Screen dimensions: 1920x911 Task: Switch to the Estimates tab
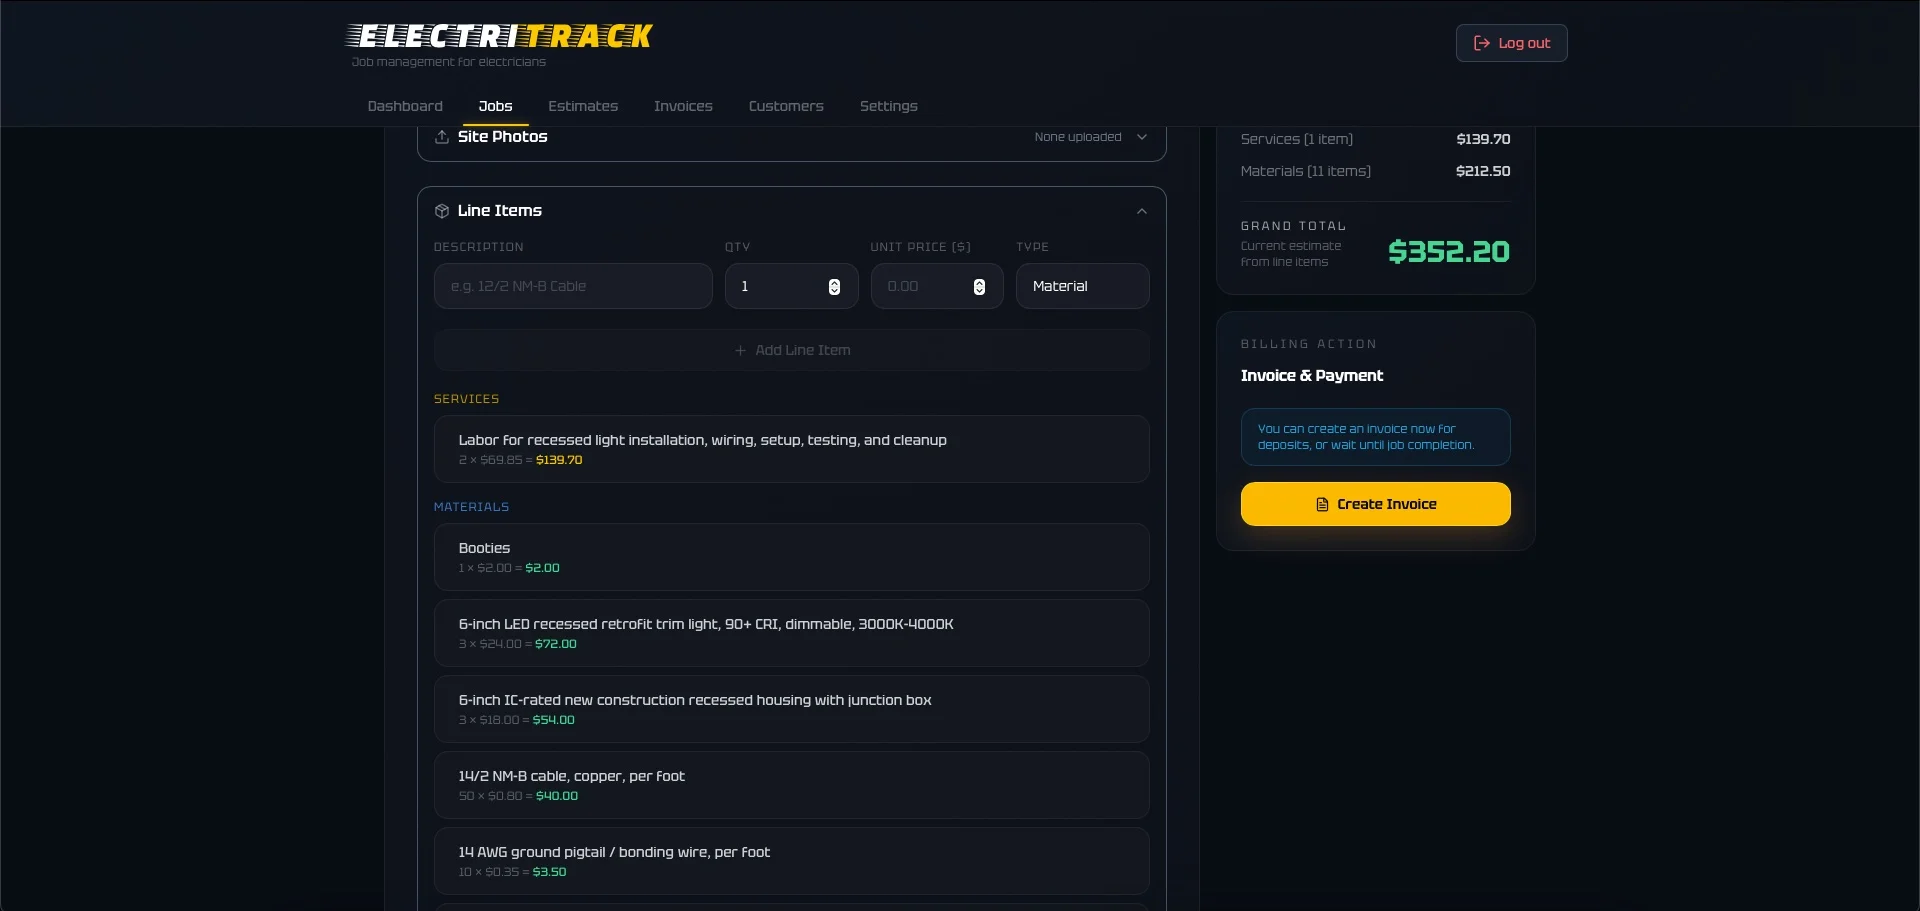(x=582, y=106)
